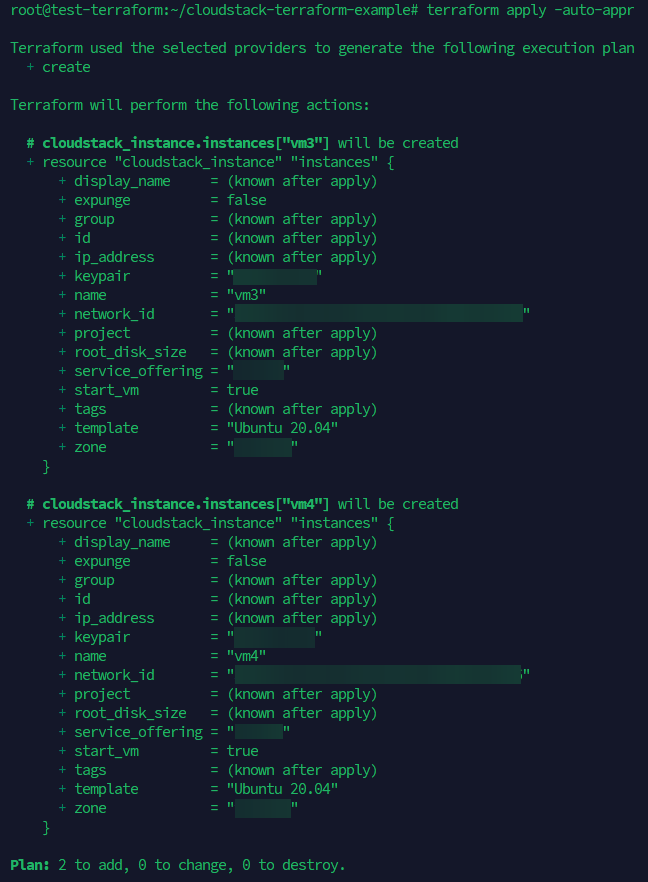
Task: Click the redacted service_offering value for vm4
Action: tap(258, 732)
